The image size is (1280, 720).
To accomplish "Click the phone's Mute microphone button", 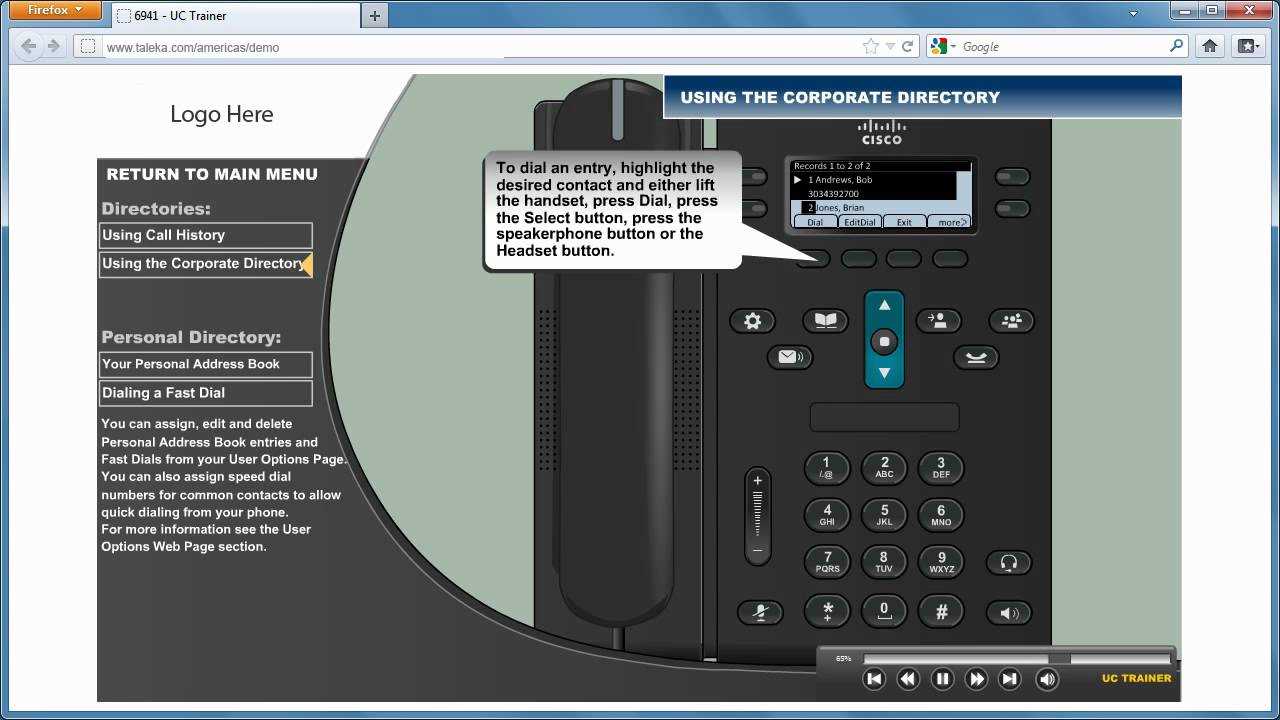I will 760,613.
